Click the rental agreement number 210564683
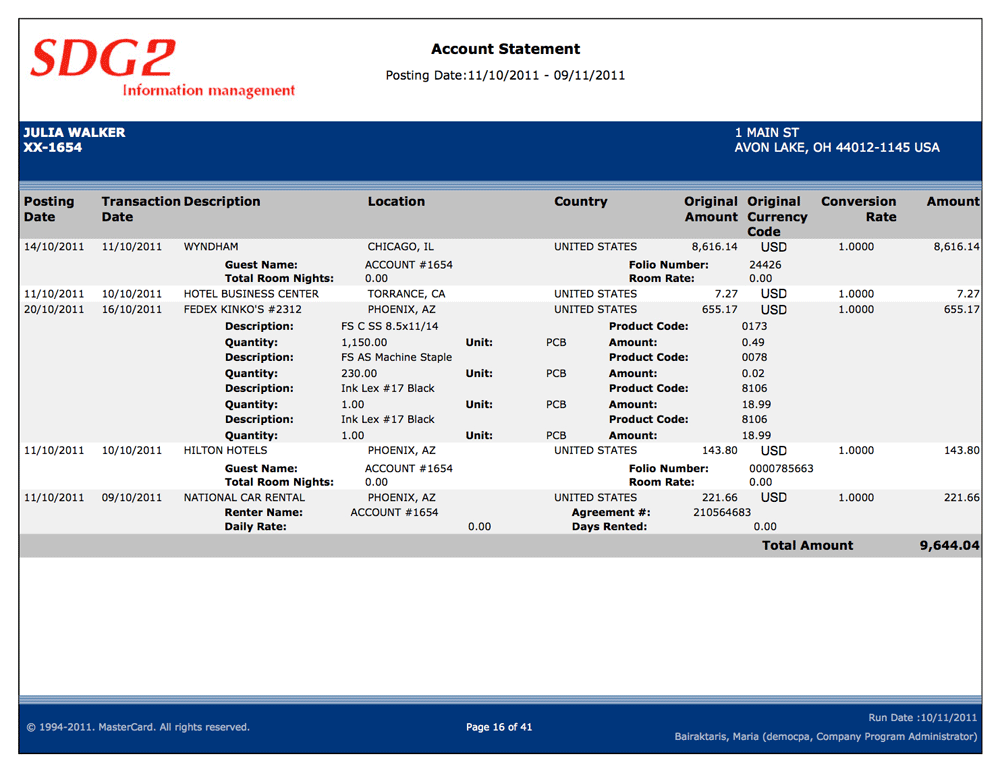Viewport: 1000px width, 771px height. click(722, 513)
